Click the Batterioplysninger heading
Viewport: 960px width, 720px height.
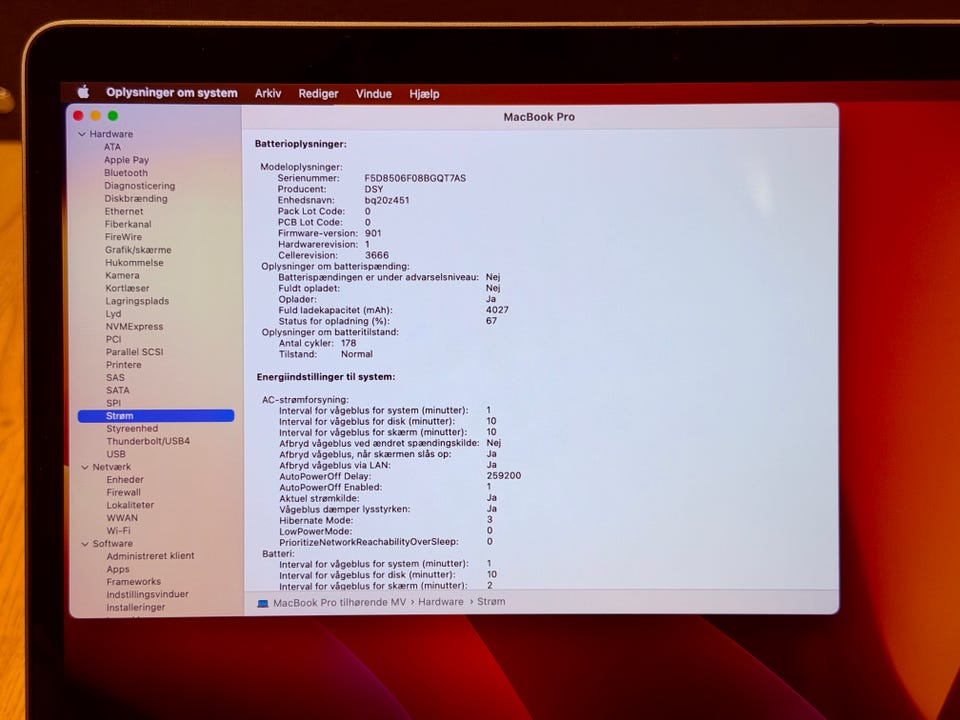click(x=301, y=144)
